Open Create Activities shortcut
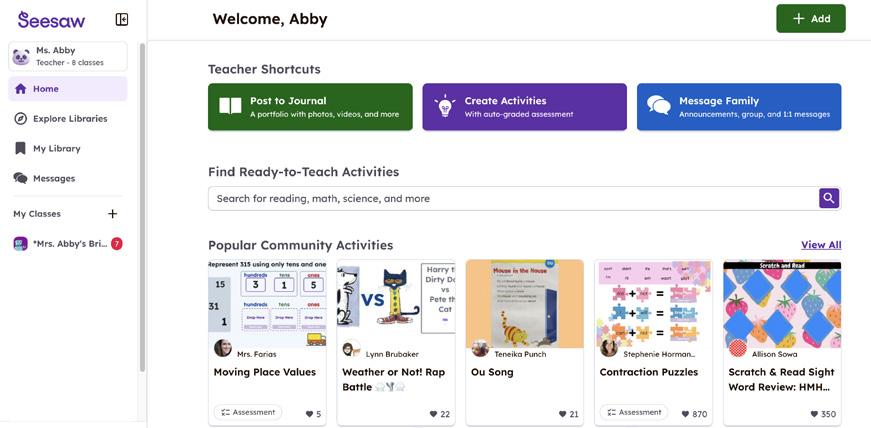The image size is (871, 428). click(x=524, y=107)
